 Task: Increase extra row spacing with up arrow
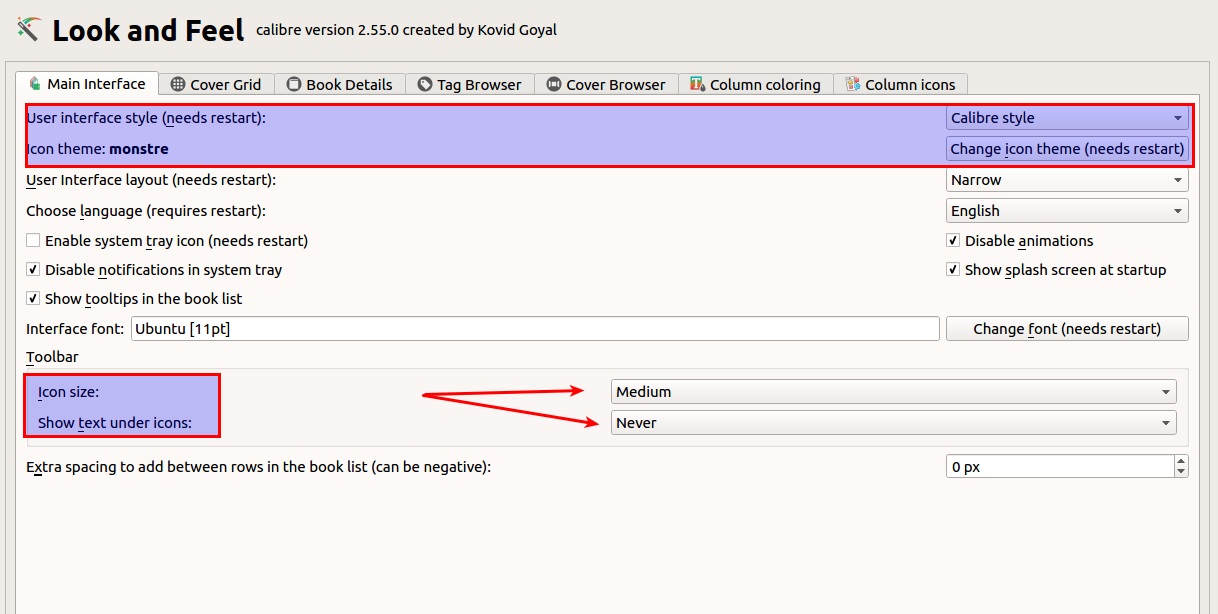(1181, 461)
